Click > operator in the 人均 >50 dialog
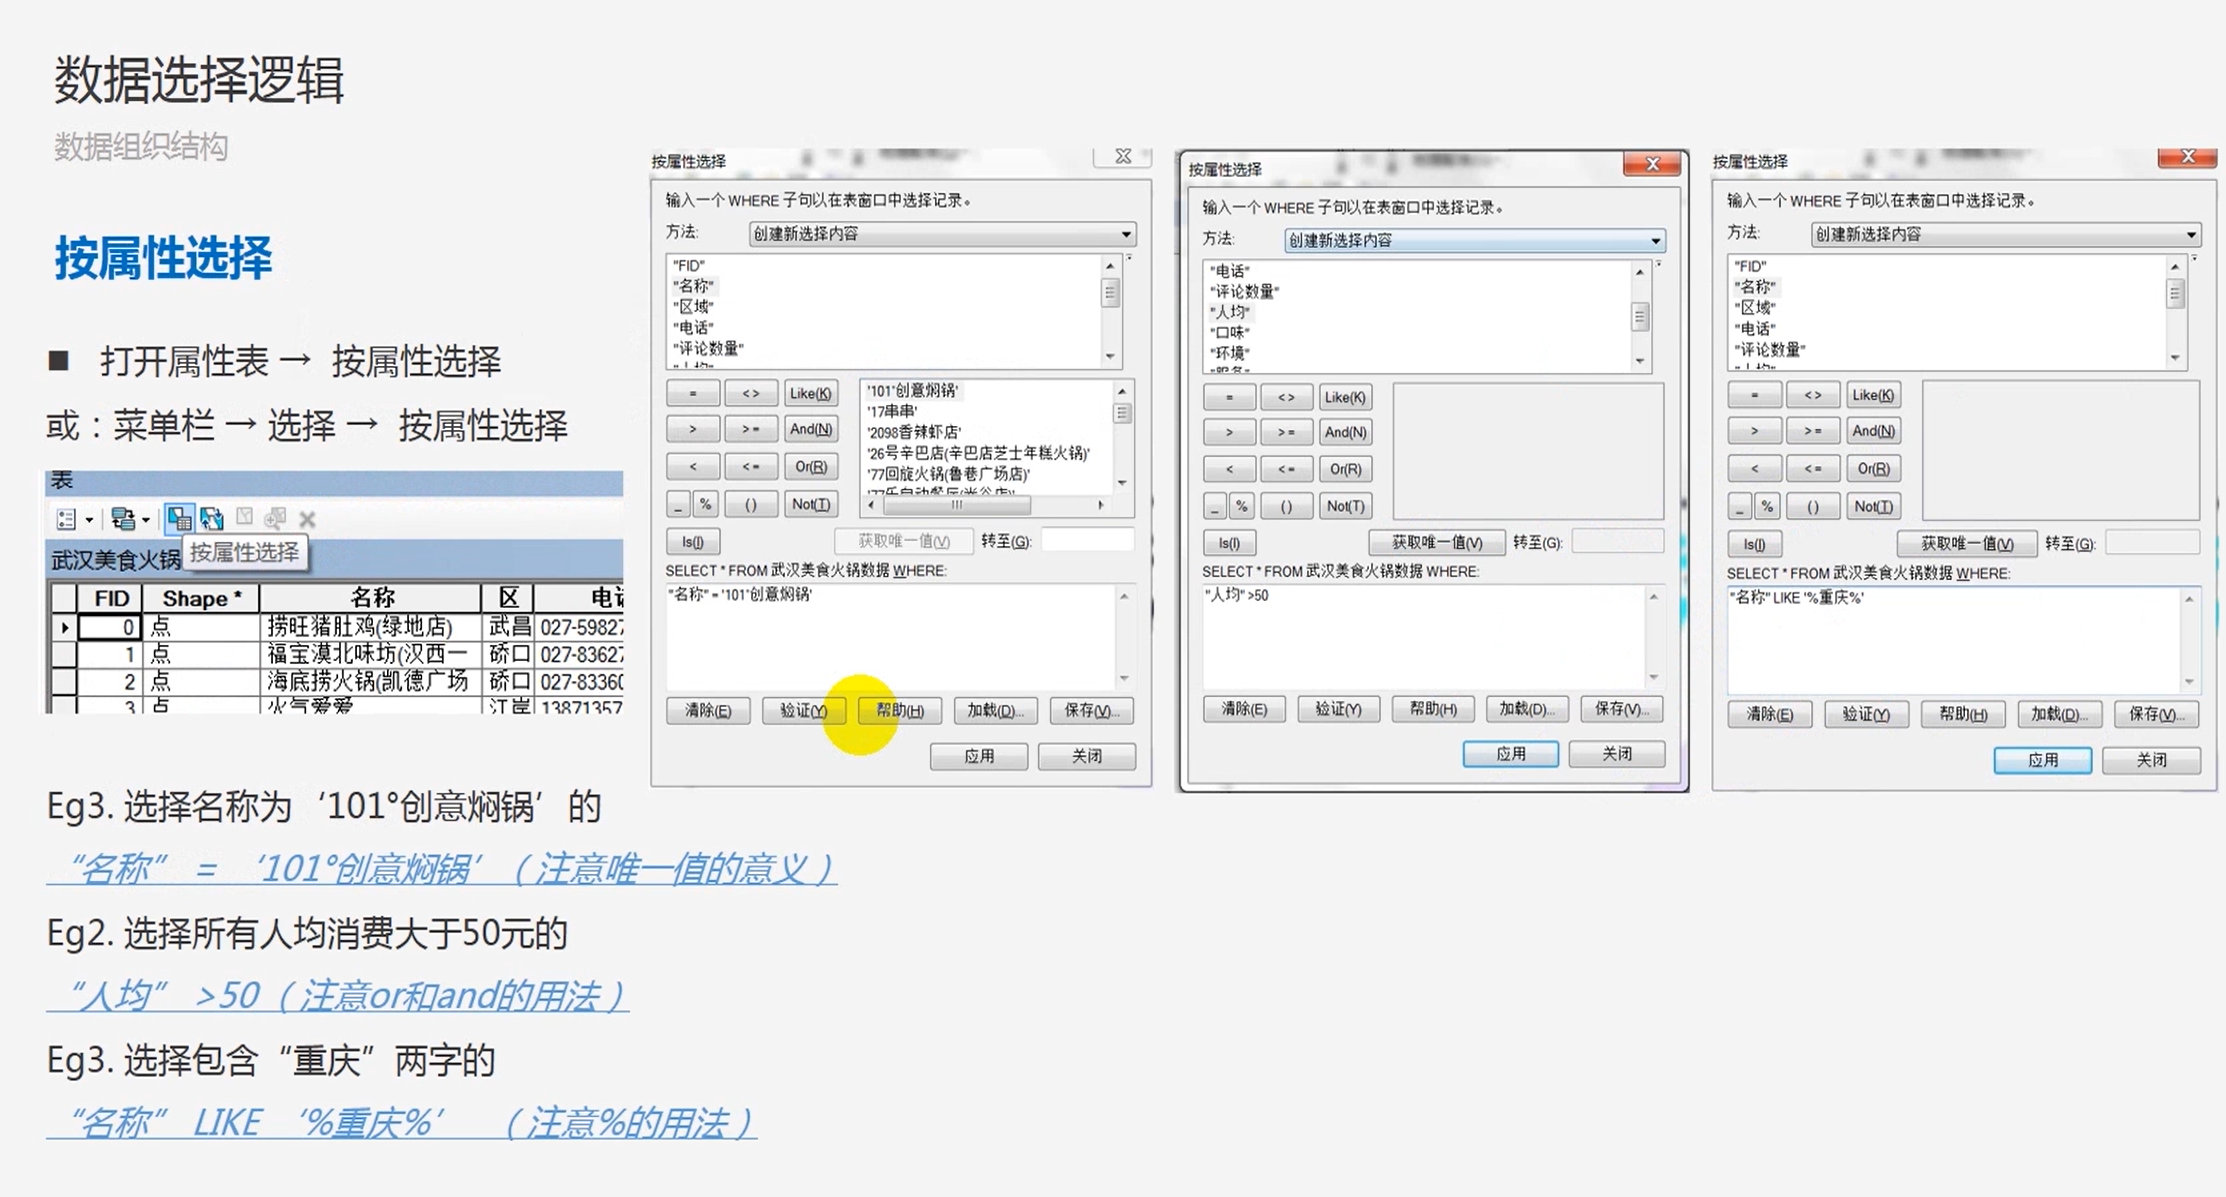 (1229, 433)
